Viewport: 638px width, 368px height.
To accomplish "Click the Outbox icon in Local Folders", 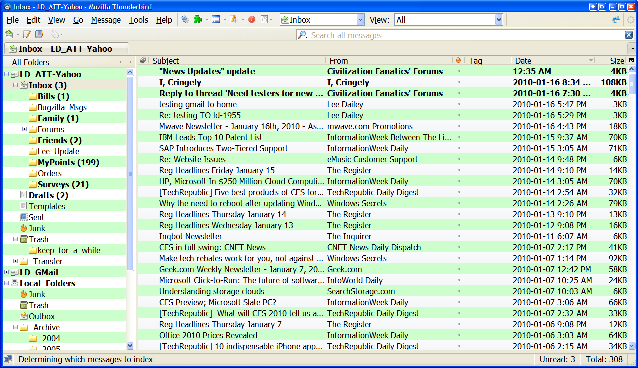I will pyautogui.click(x=24, y=316).
